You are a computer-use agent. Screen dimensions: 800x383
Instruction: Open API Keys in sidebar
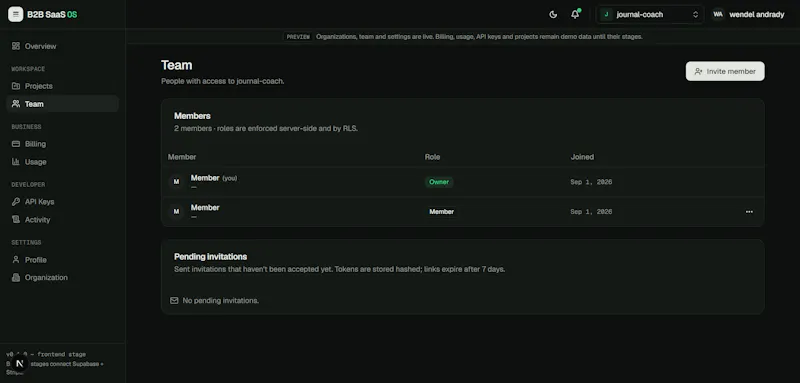pos(63,202)
